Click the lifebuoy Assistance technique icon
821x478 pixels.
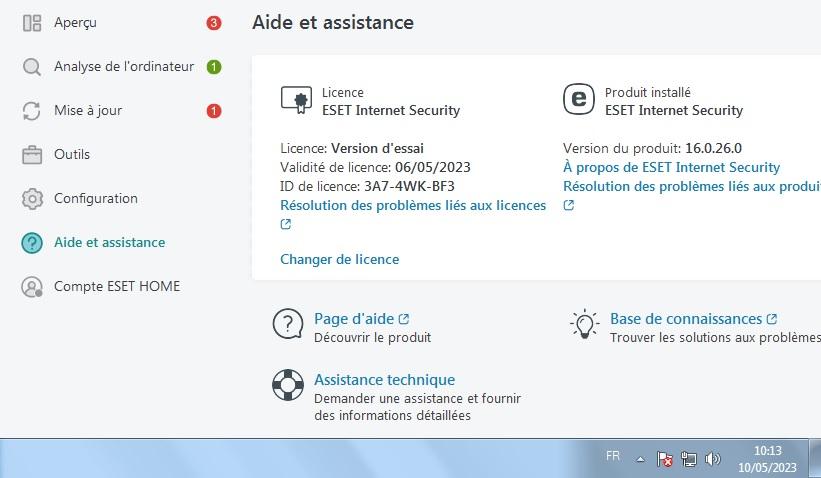pyautogui.click(x=288, y=385)
